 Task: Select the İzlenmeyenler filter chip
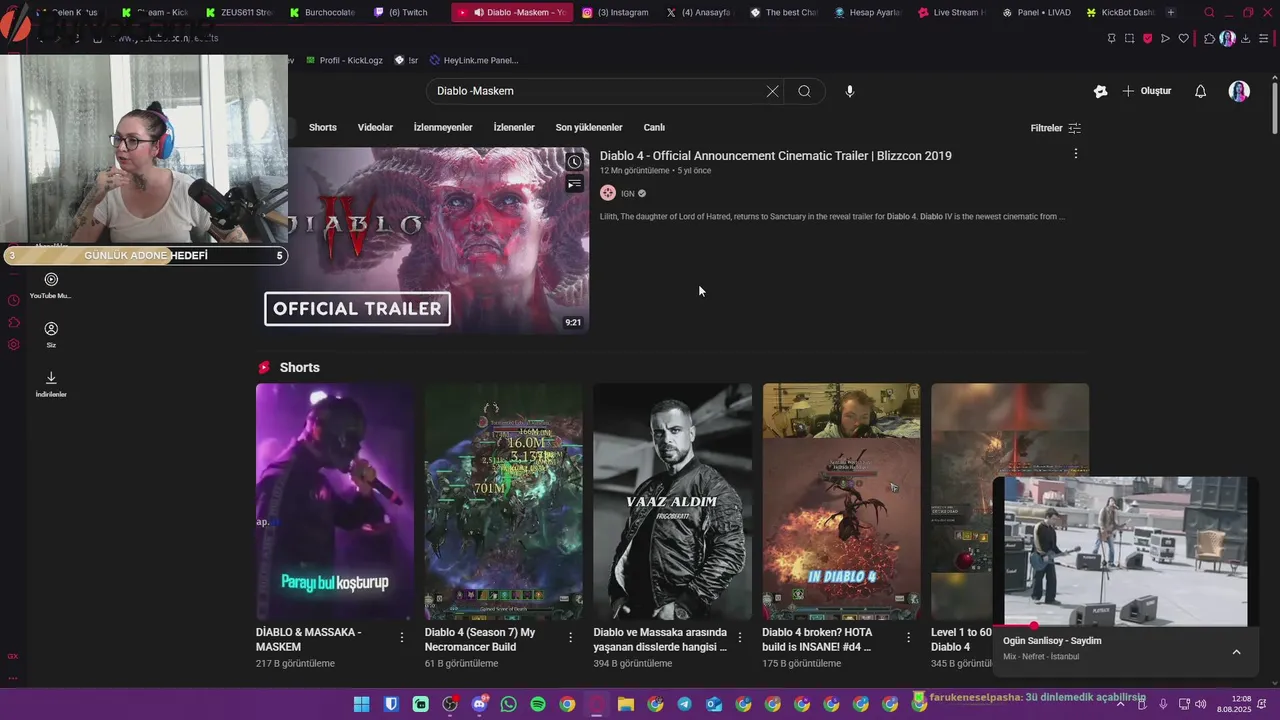[x=443, y=127]
